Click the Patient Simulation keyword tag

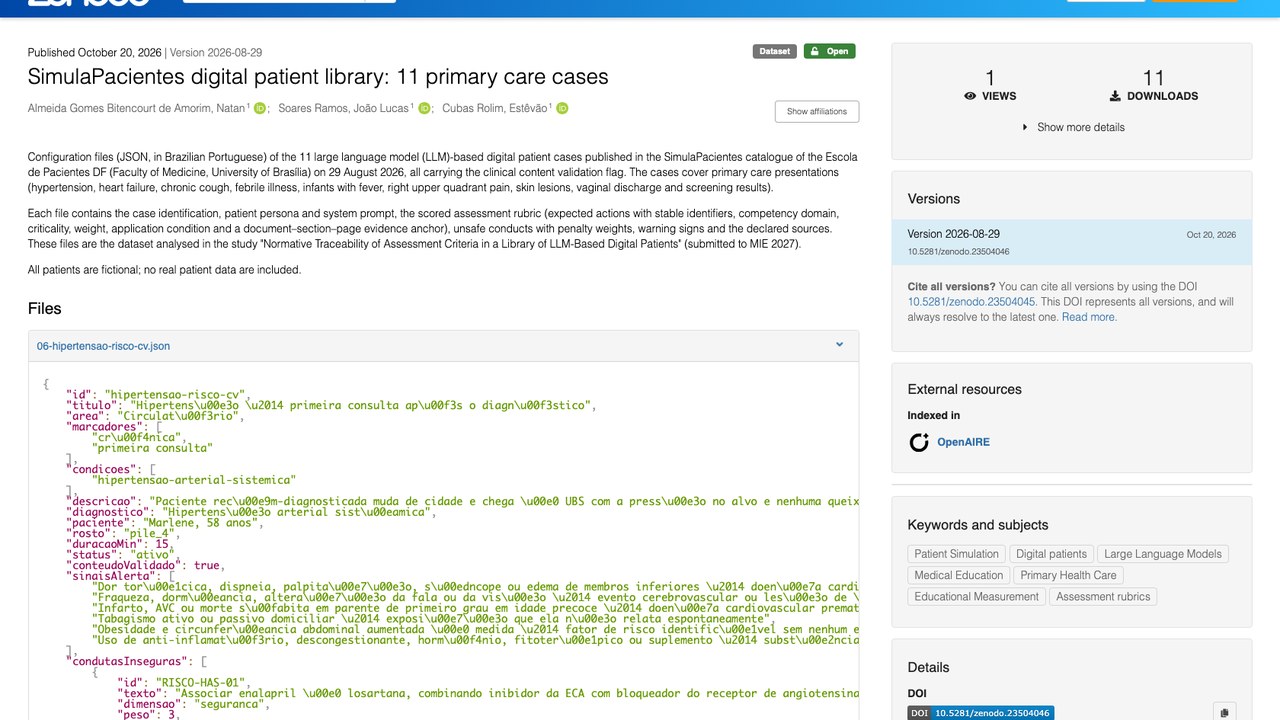click(956, 554)
